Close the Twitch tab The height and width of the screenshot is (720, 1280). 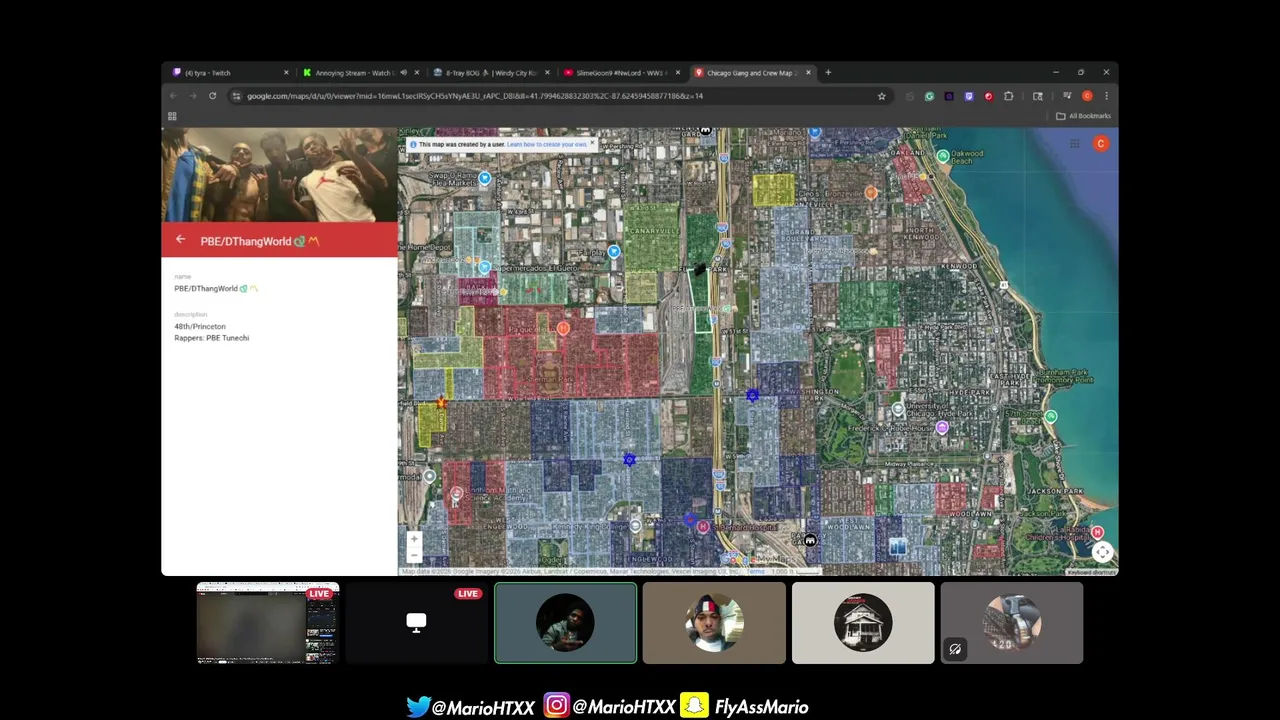(286, 73)
